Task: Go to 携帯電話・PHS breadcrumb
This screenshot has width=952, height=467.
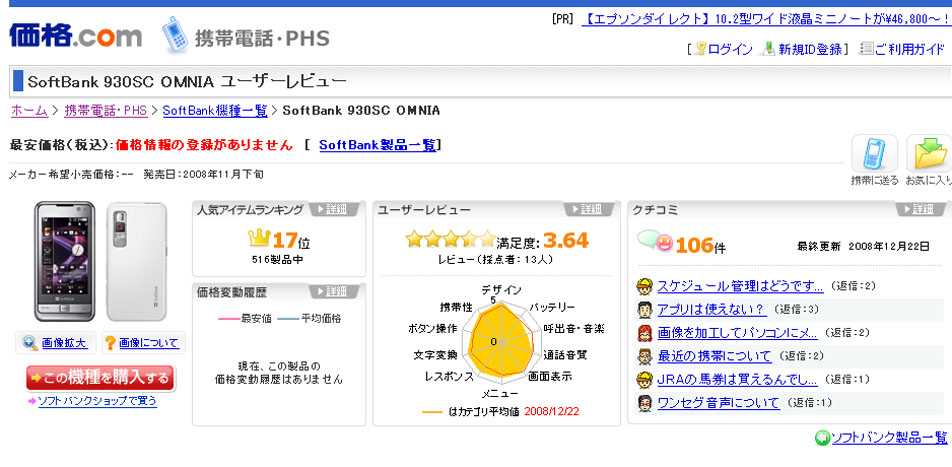Action: coord(106,111)
